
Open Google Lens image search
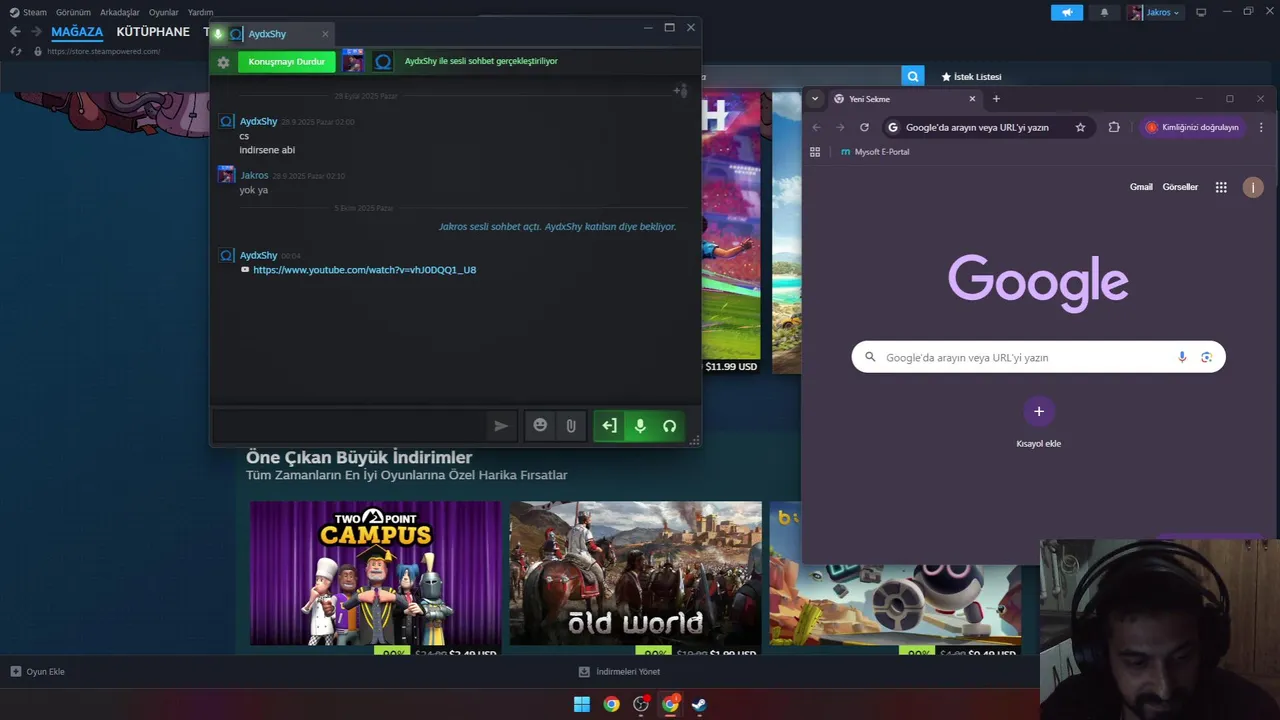pyautogui.click(x=1206, y=357)
